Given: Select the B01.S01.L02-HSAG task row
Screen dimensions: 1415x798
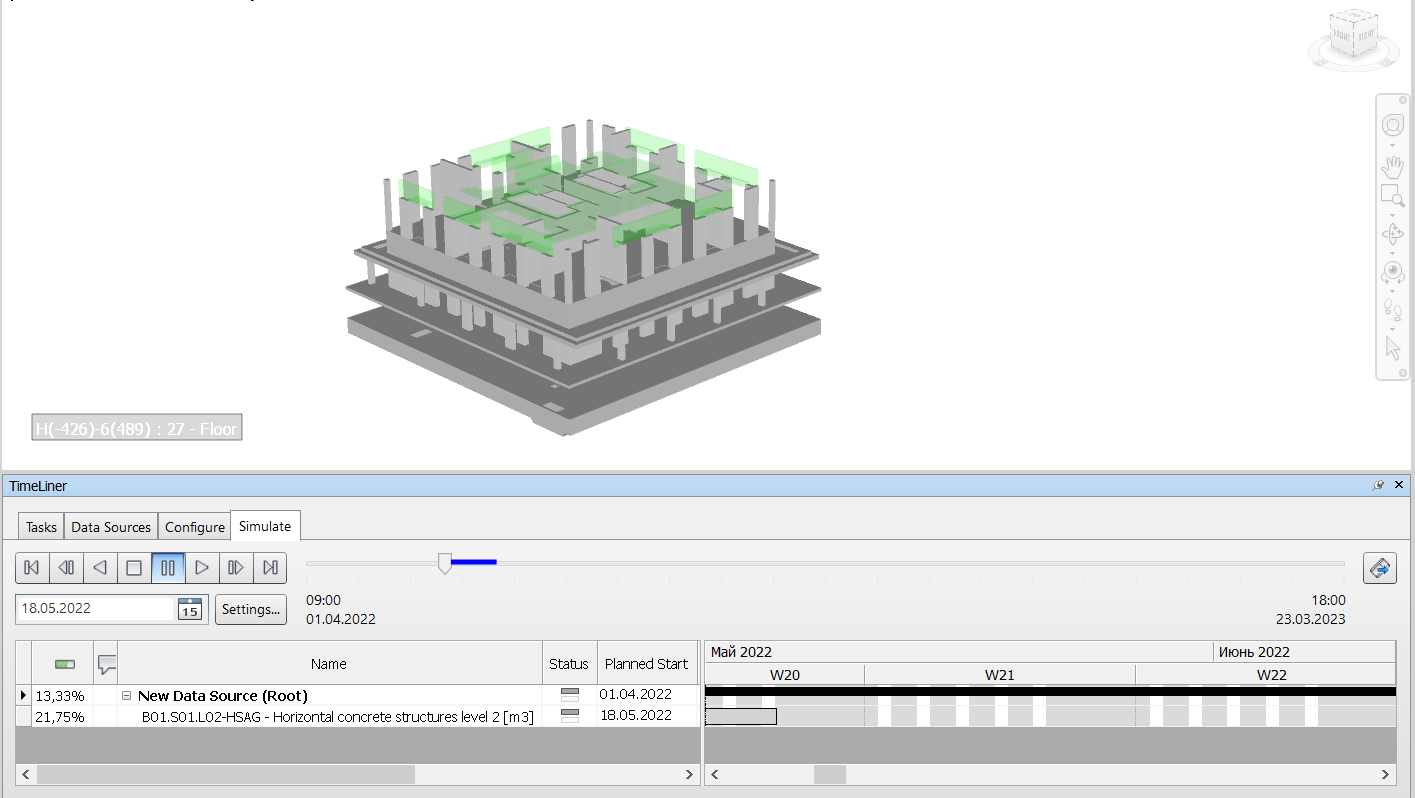Looking at the screenshot, I should (x=357, y=716).
